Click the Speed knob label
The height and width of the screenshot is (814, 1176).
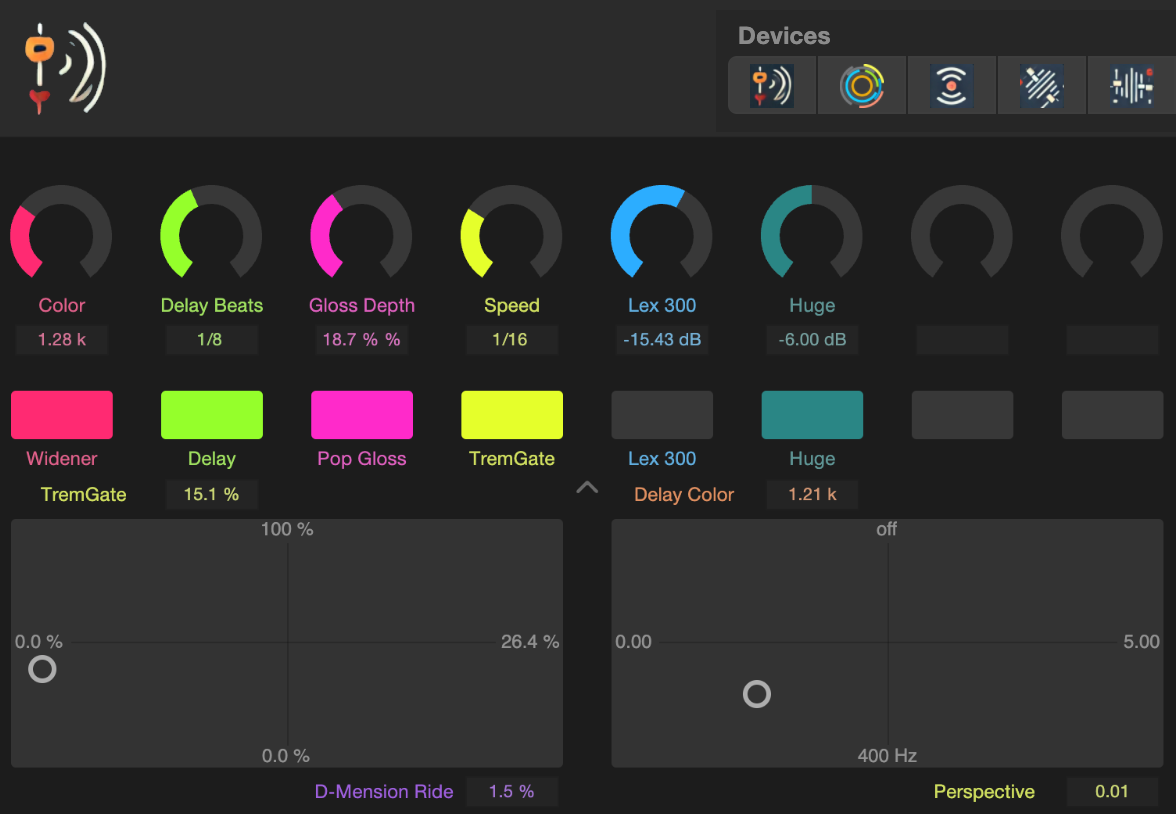[x=512, y=305]
